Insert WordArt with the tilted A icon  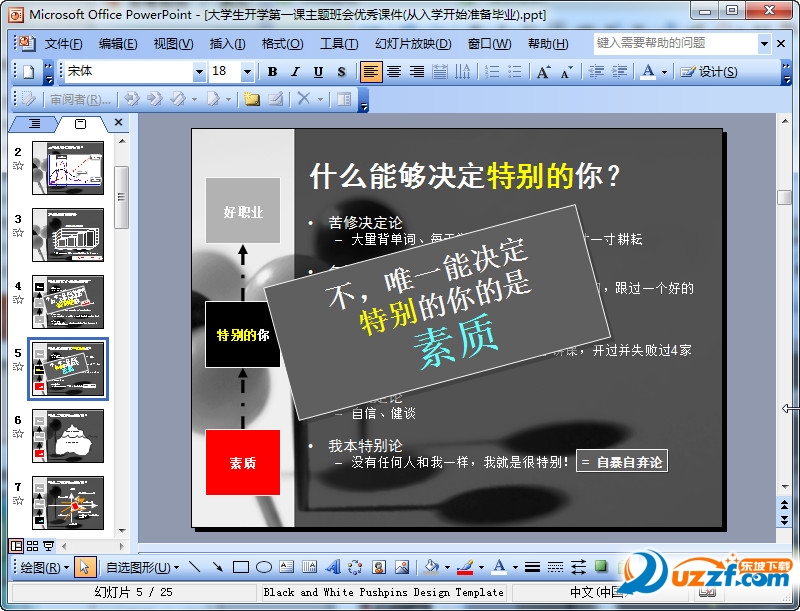click(333, 567)
